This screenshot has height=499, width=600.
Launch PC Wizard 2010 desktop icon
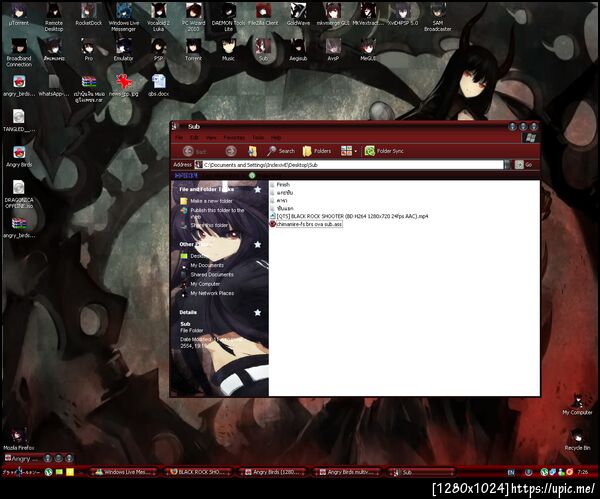(194, 17)
